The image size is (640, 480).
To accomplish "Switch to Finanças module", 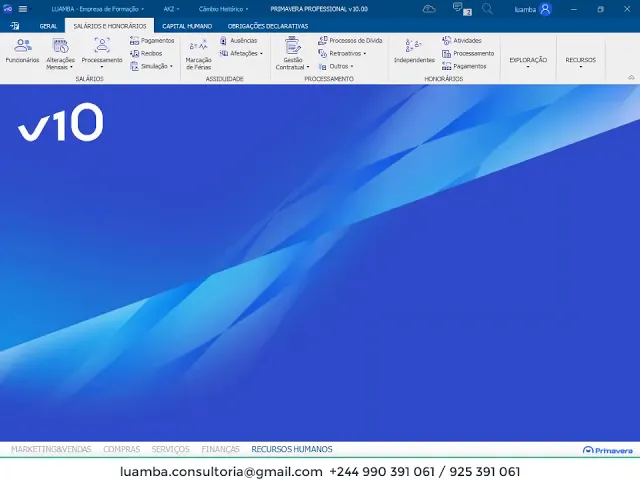I will coord(220,449).
